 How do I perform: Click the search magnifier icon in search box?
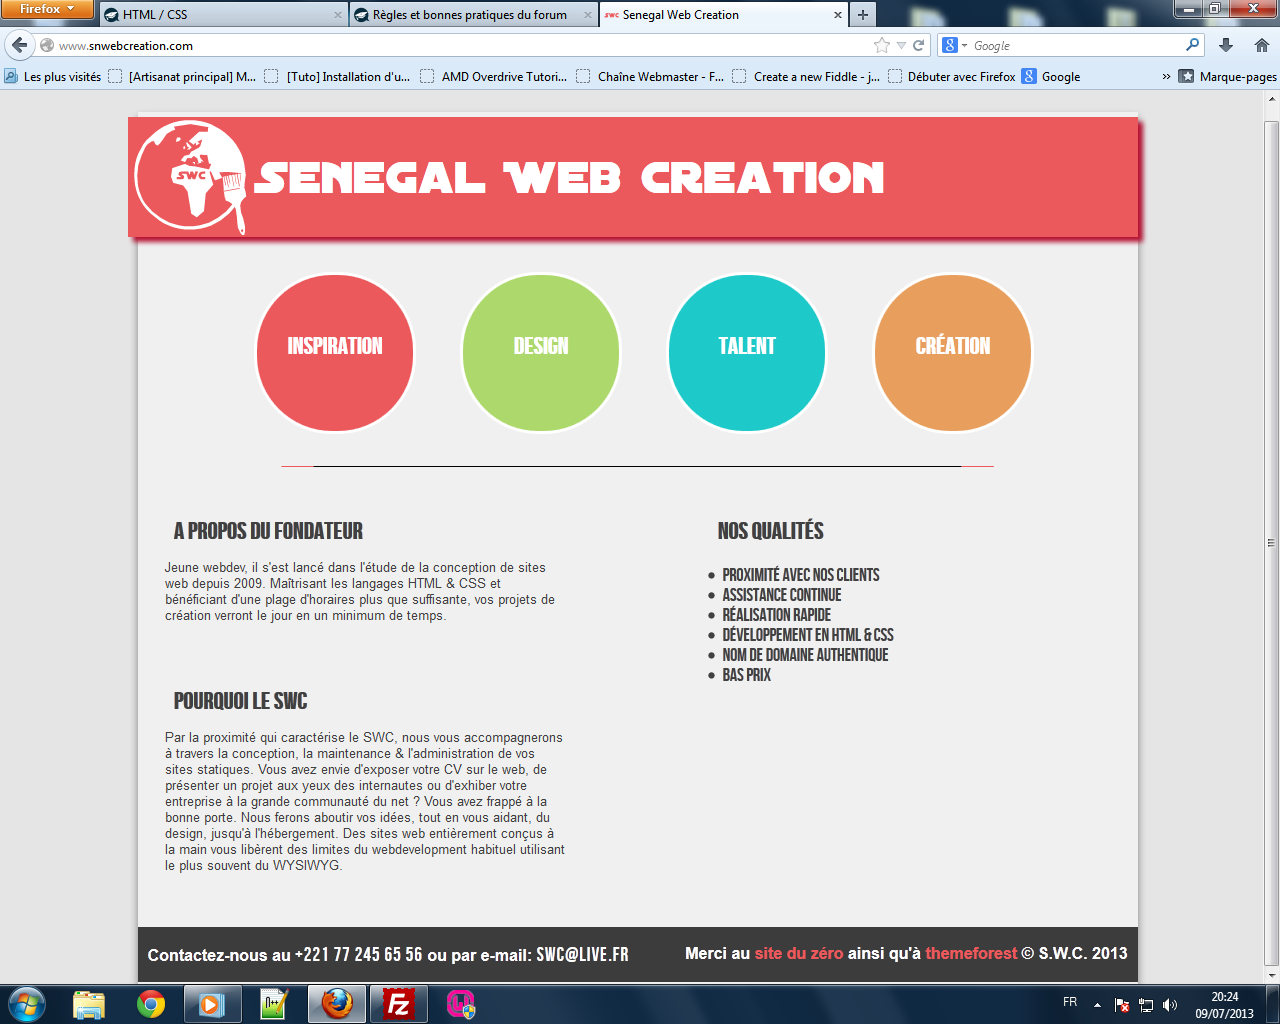click(x=1192, y=45)
